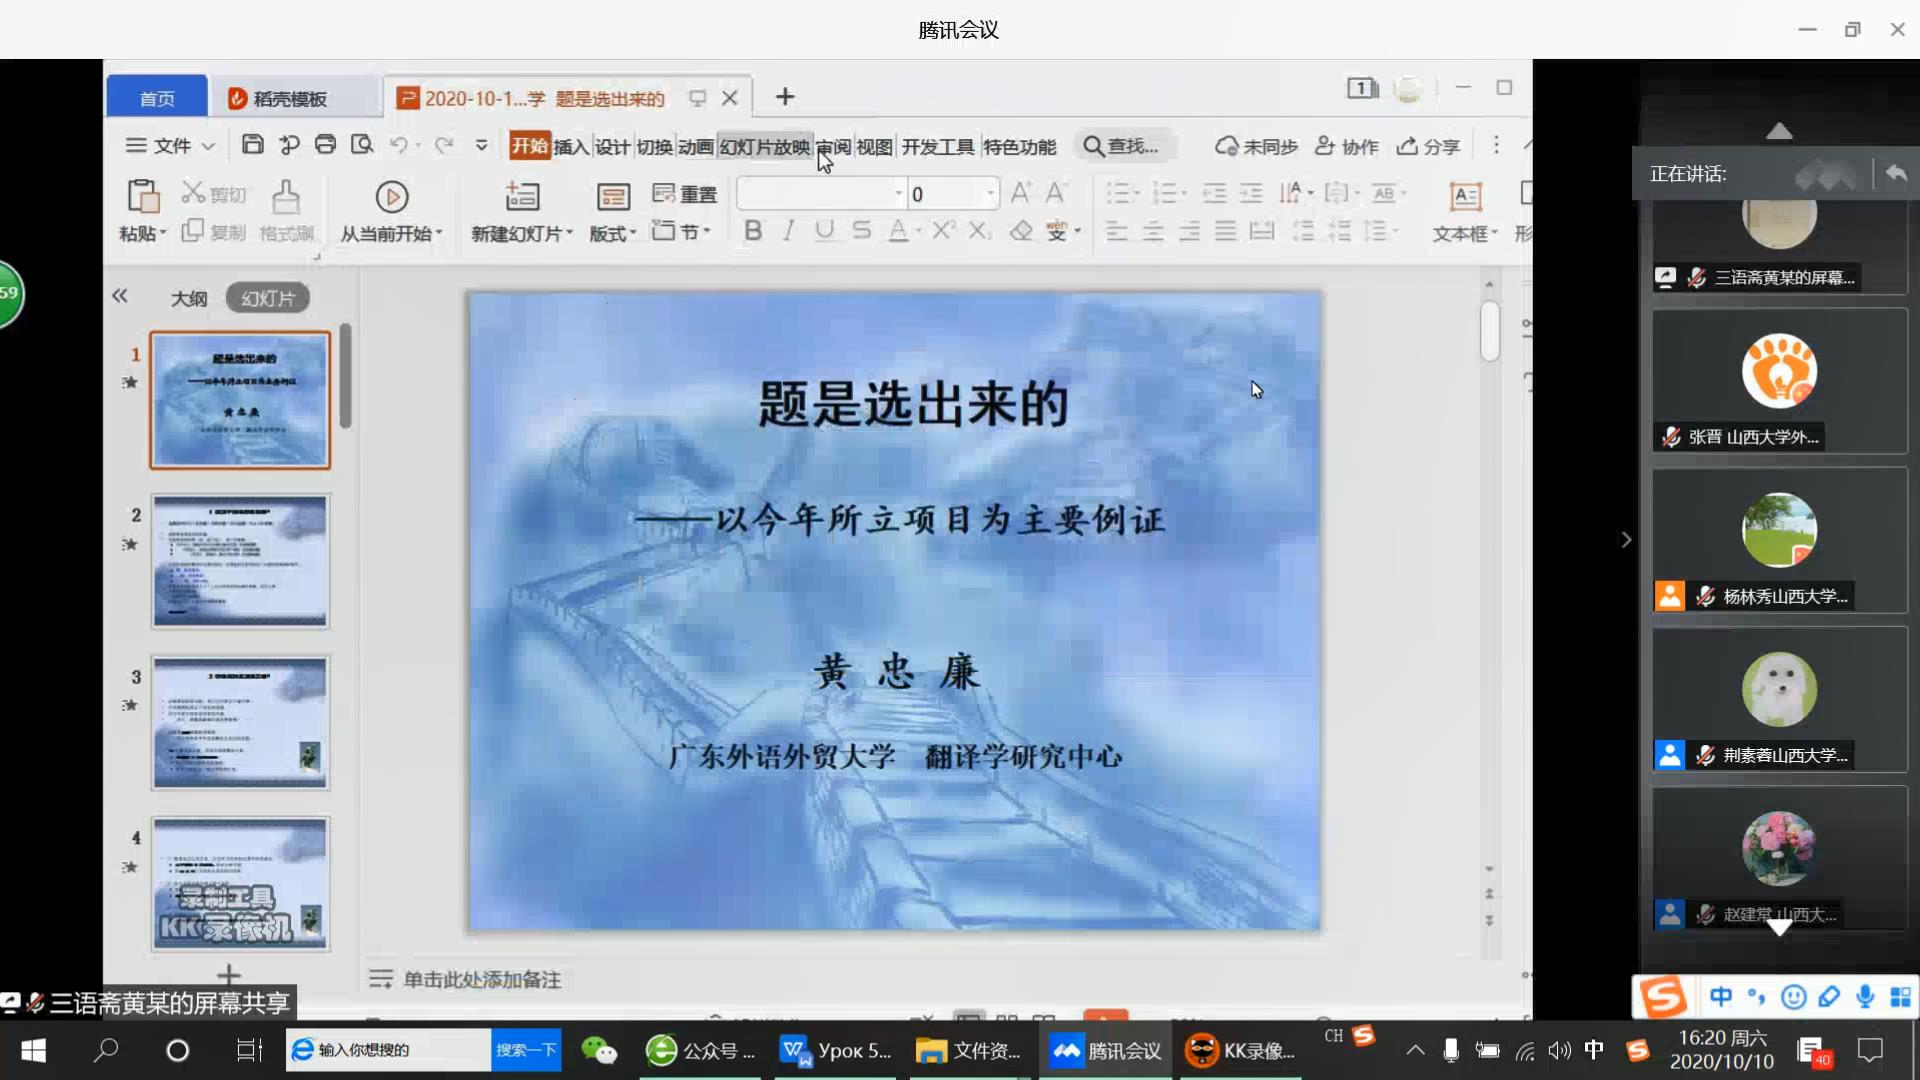Open the 版式 layout dropdown
Screen dimensions: 1920x1080
[x=612, y=233]
